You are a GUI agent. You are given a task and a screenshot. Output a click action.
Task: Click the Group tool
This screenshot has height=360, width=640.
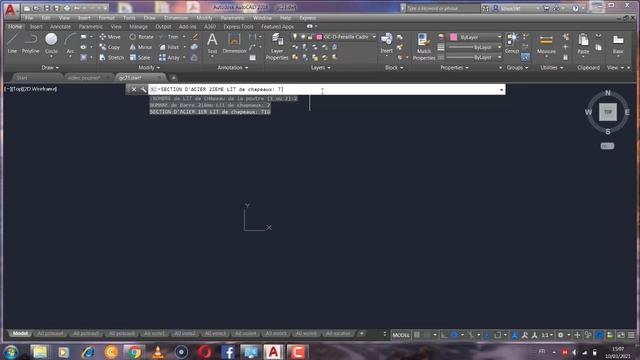pos(511,43)
